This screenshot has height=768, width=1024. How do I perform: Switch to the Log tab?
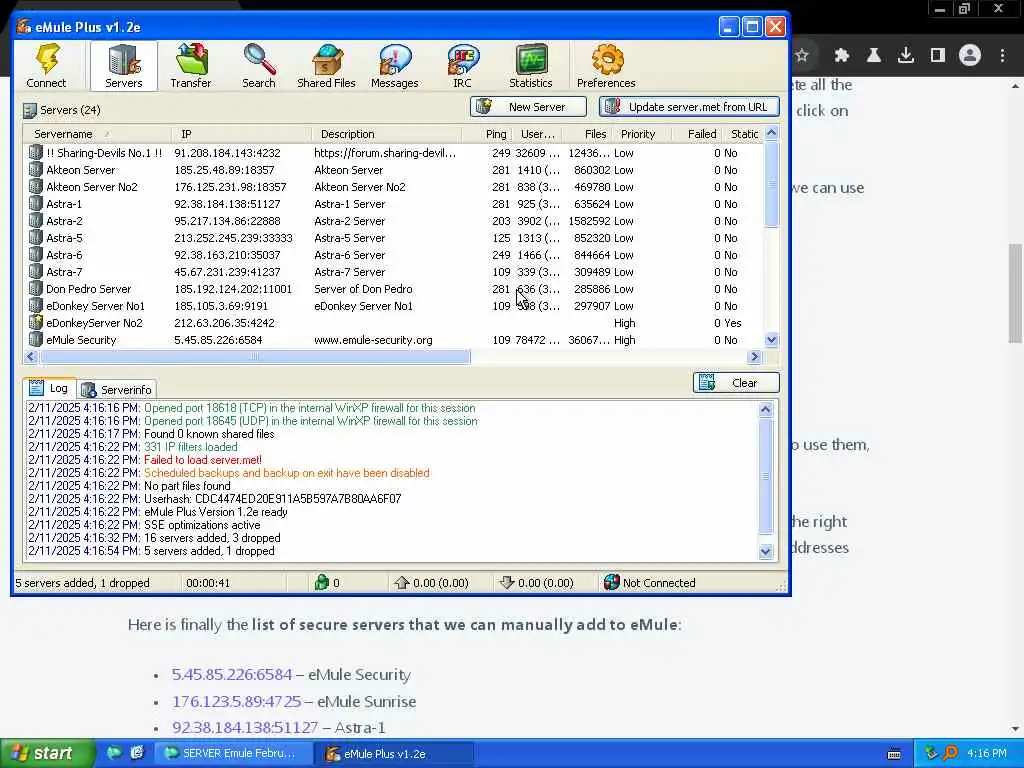pos(50,388)
